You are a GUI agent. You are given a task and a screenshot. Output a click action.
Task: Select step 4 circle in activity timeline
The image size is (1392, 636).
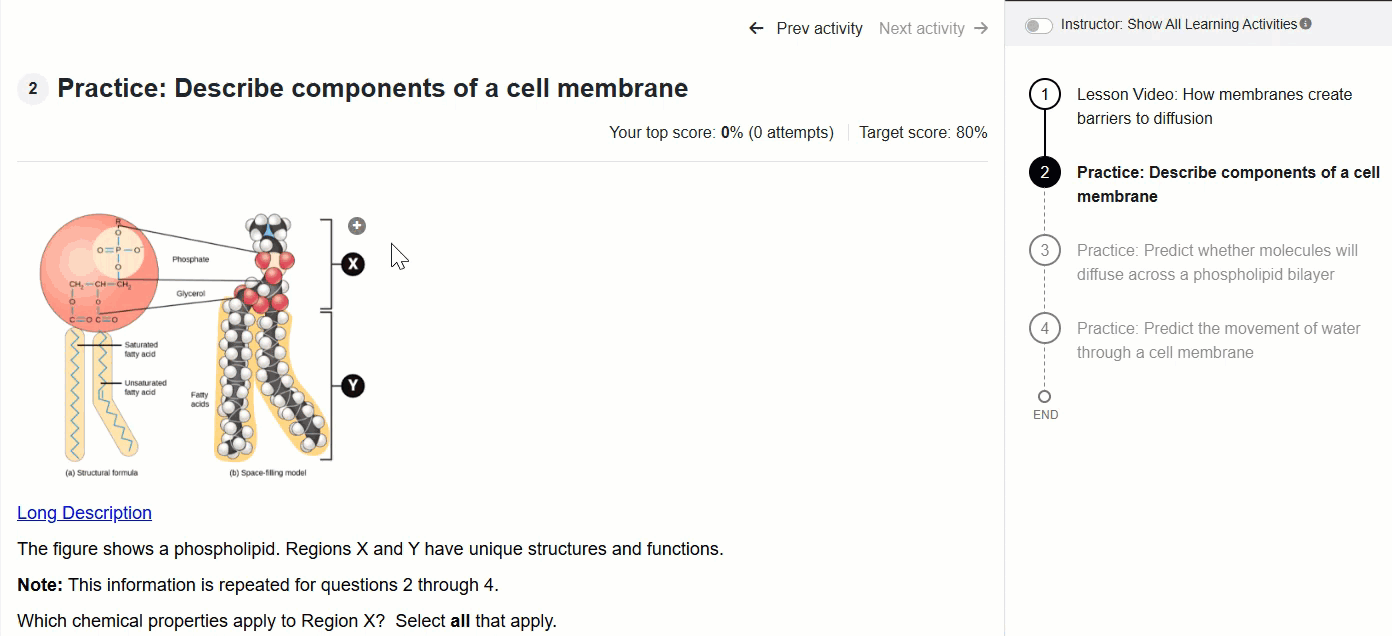pyautogui.click(x=1045, y=329)
